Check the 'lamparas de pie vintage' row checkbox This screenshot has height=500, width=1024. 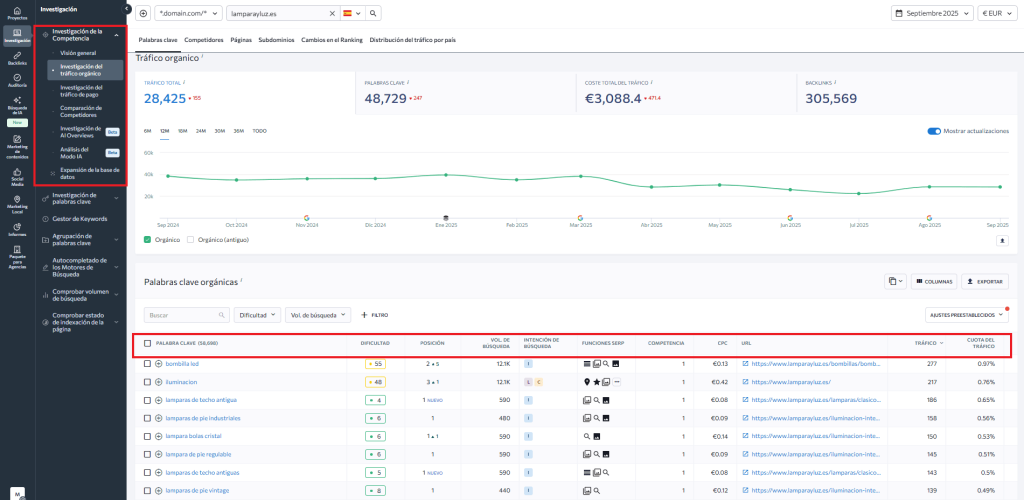click(x=148, y=490)
